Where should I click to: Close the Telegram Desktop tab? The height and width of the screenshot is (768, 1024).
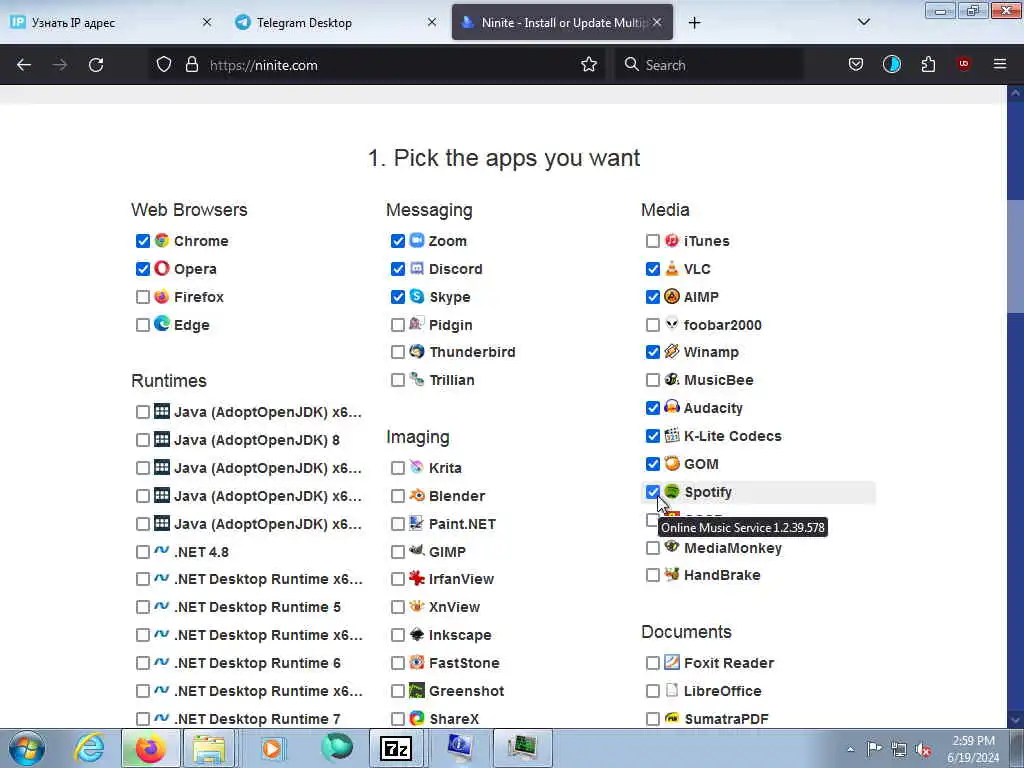tap(432, 22)
